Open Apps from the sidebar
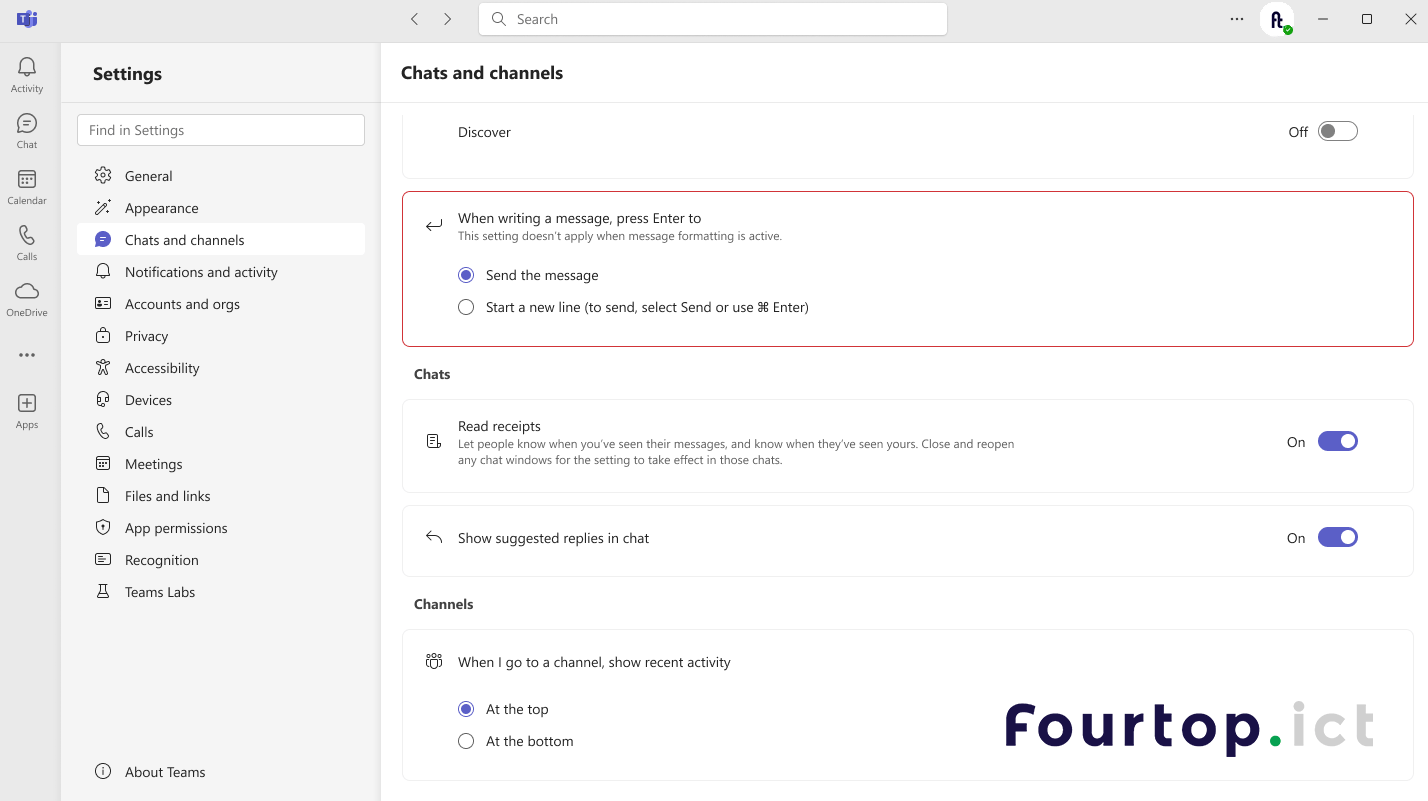Image resolution: width=1428 pixels, height=801 pixels. tap(27, 409)
